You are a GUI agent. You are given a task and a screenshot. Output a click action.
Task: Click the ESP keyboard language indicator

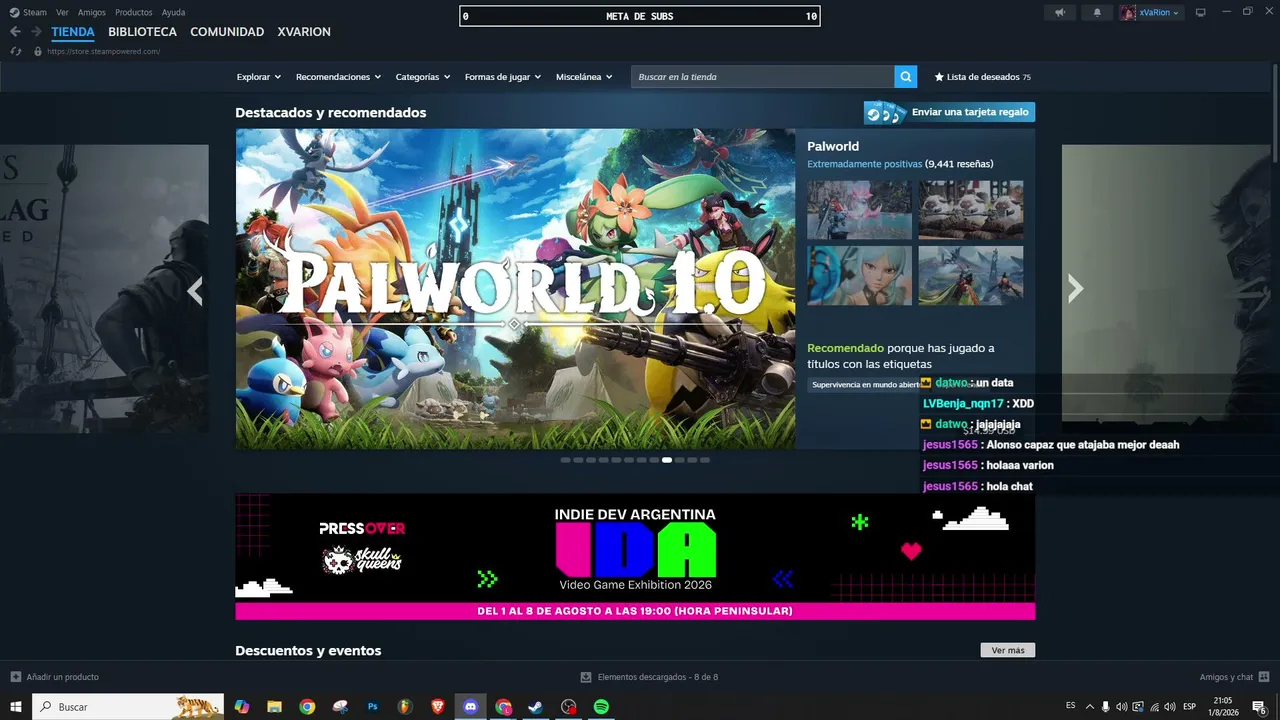[1190, 707]
